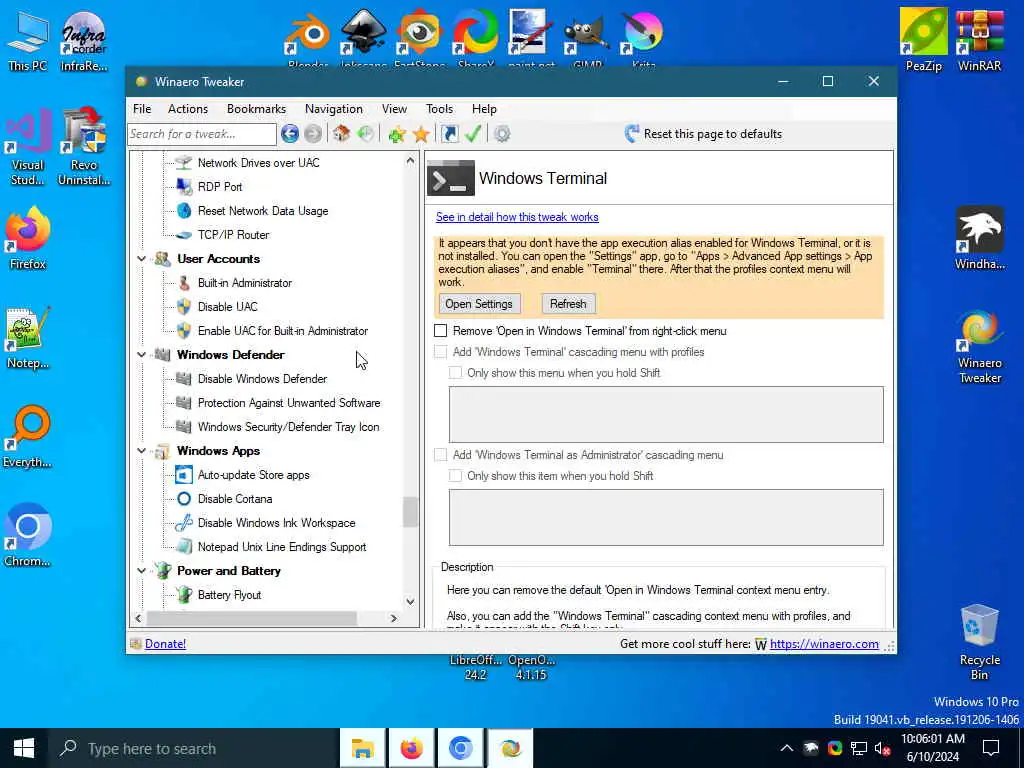Open the Help menu

pos(485,109)
